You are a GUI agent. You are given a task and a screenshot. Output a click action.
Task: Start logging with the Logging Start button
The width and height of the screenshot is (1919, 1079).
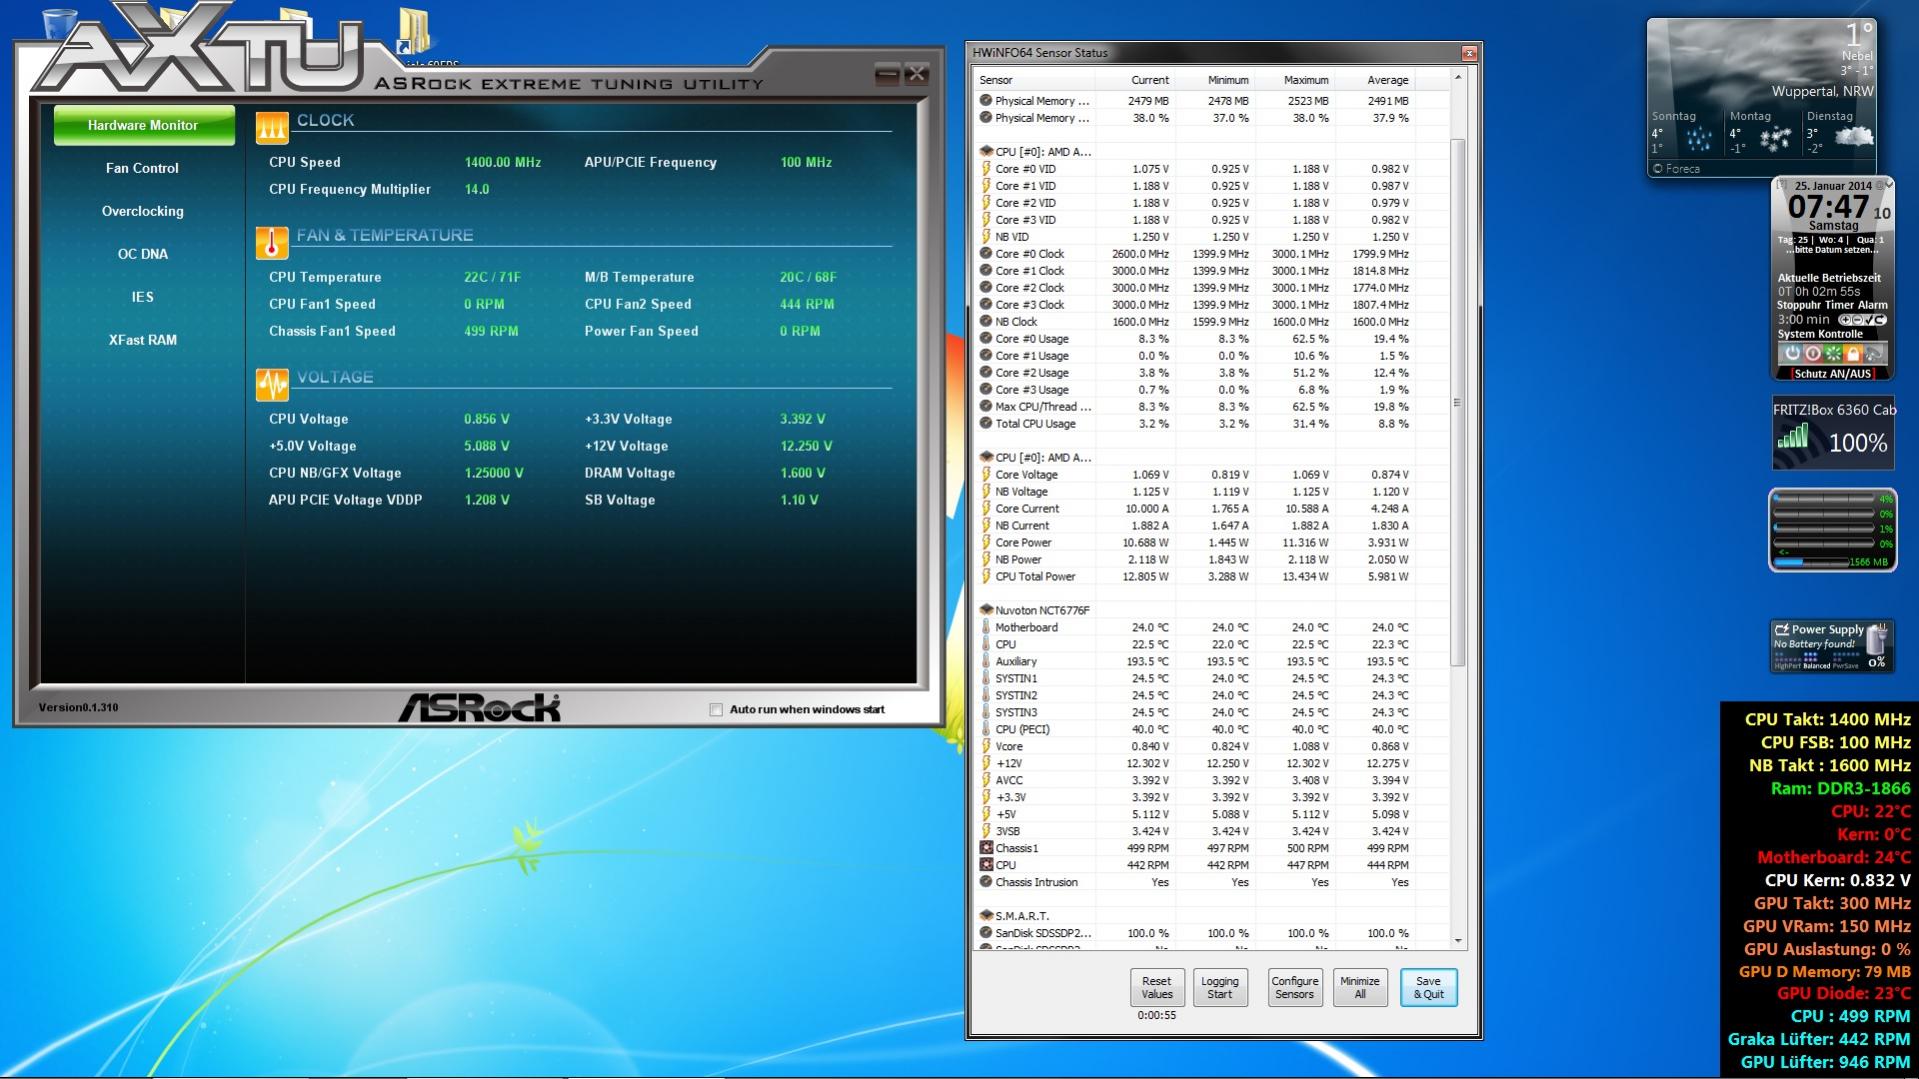(1220, 988)
